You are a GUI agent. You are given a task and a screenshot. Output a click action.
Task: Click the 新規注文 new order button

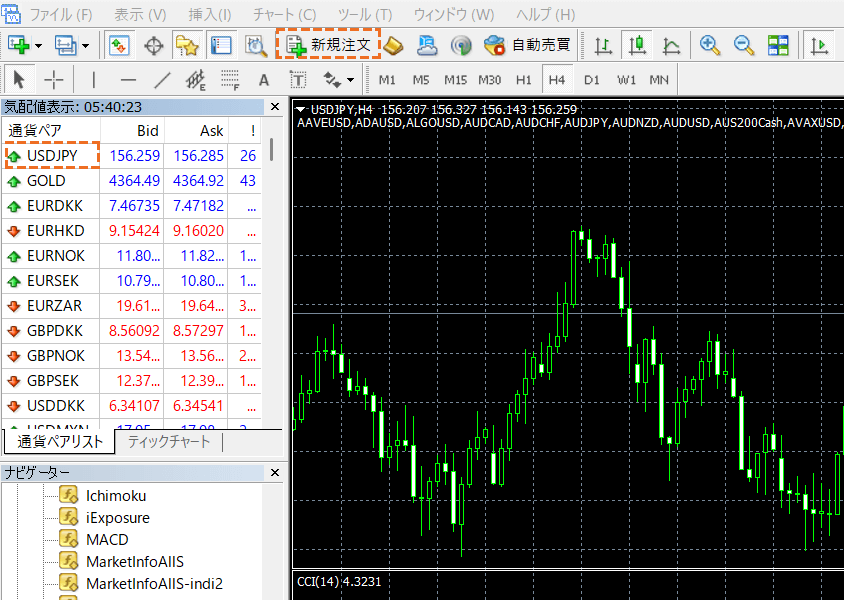point(329,45)
